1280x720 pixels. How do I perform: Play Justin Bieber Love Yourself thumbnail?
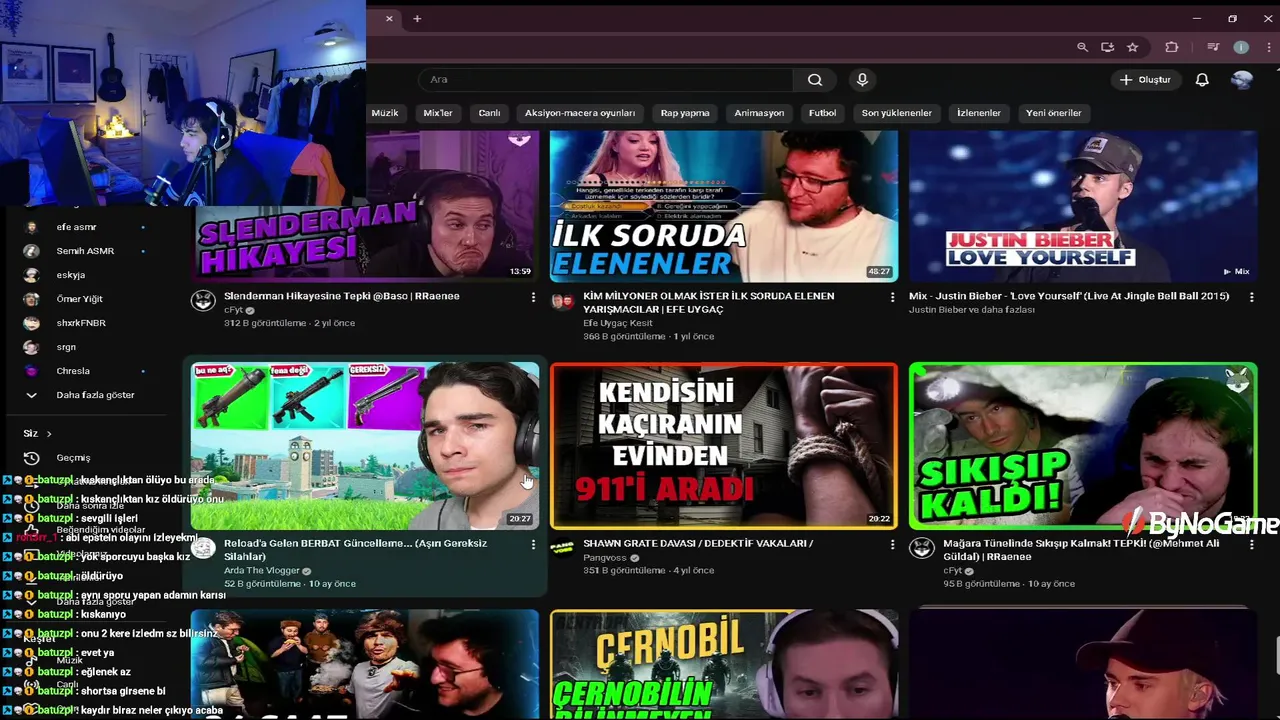(x=1083, y=206)
